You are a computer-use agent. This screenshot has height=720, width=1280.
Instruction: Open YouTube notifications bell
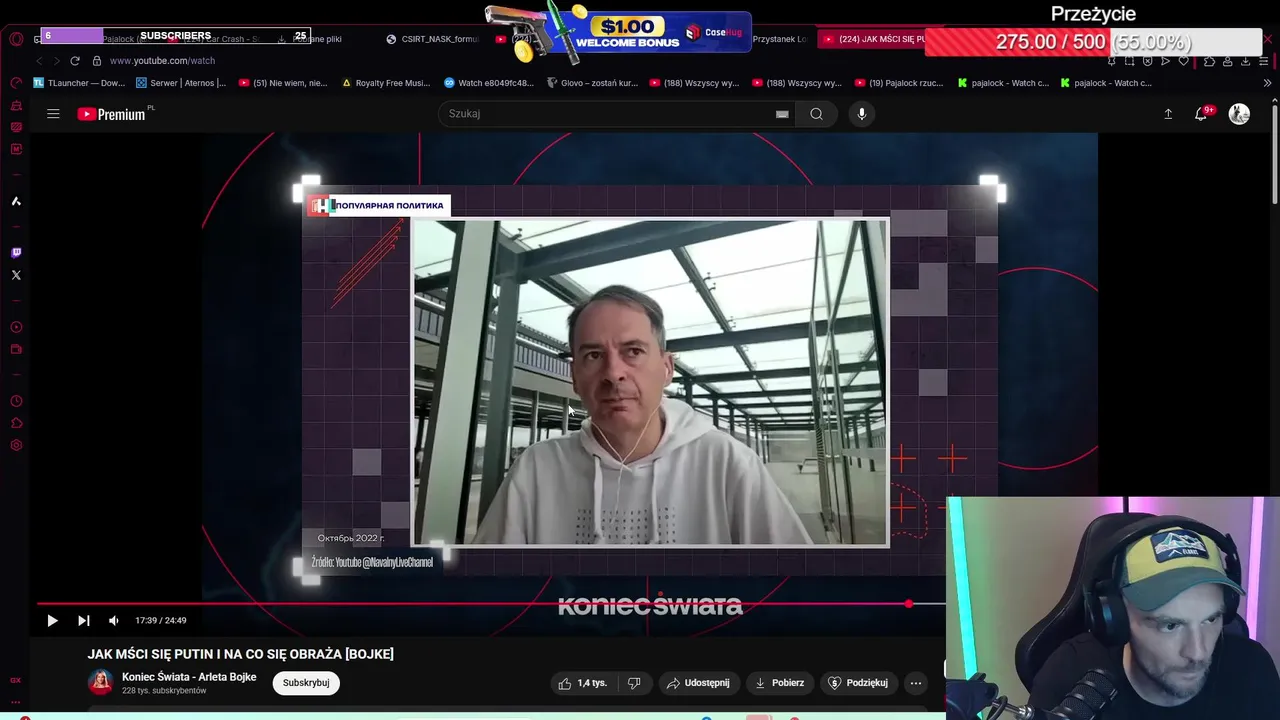pyautogui.click(x=1201, y=114)
